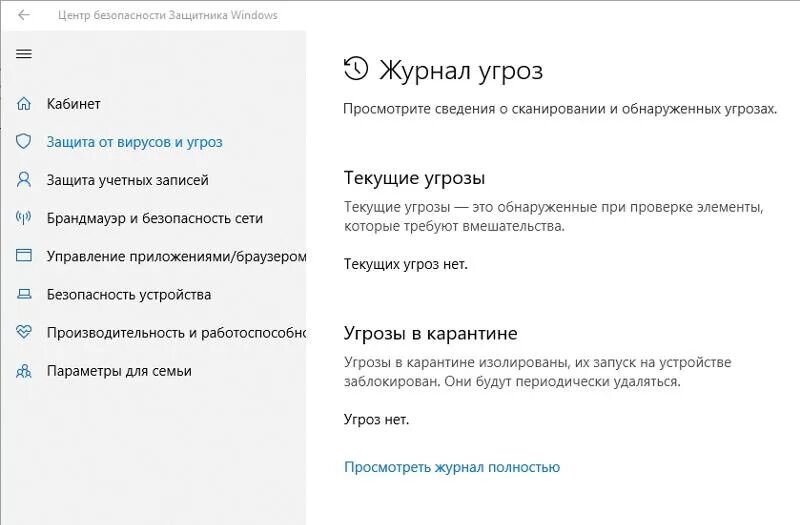Select Защита от вирусов и угроз
The height and width of the screenshot is (525, 800).
134,142
